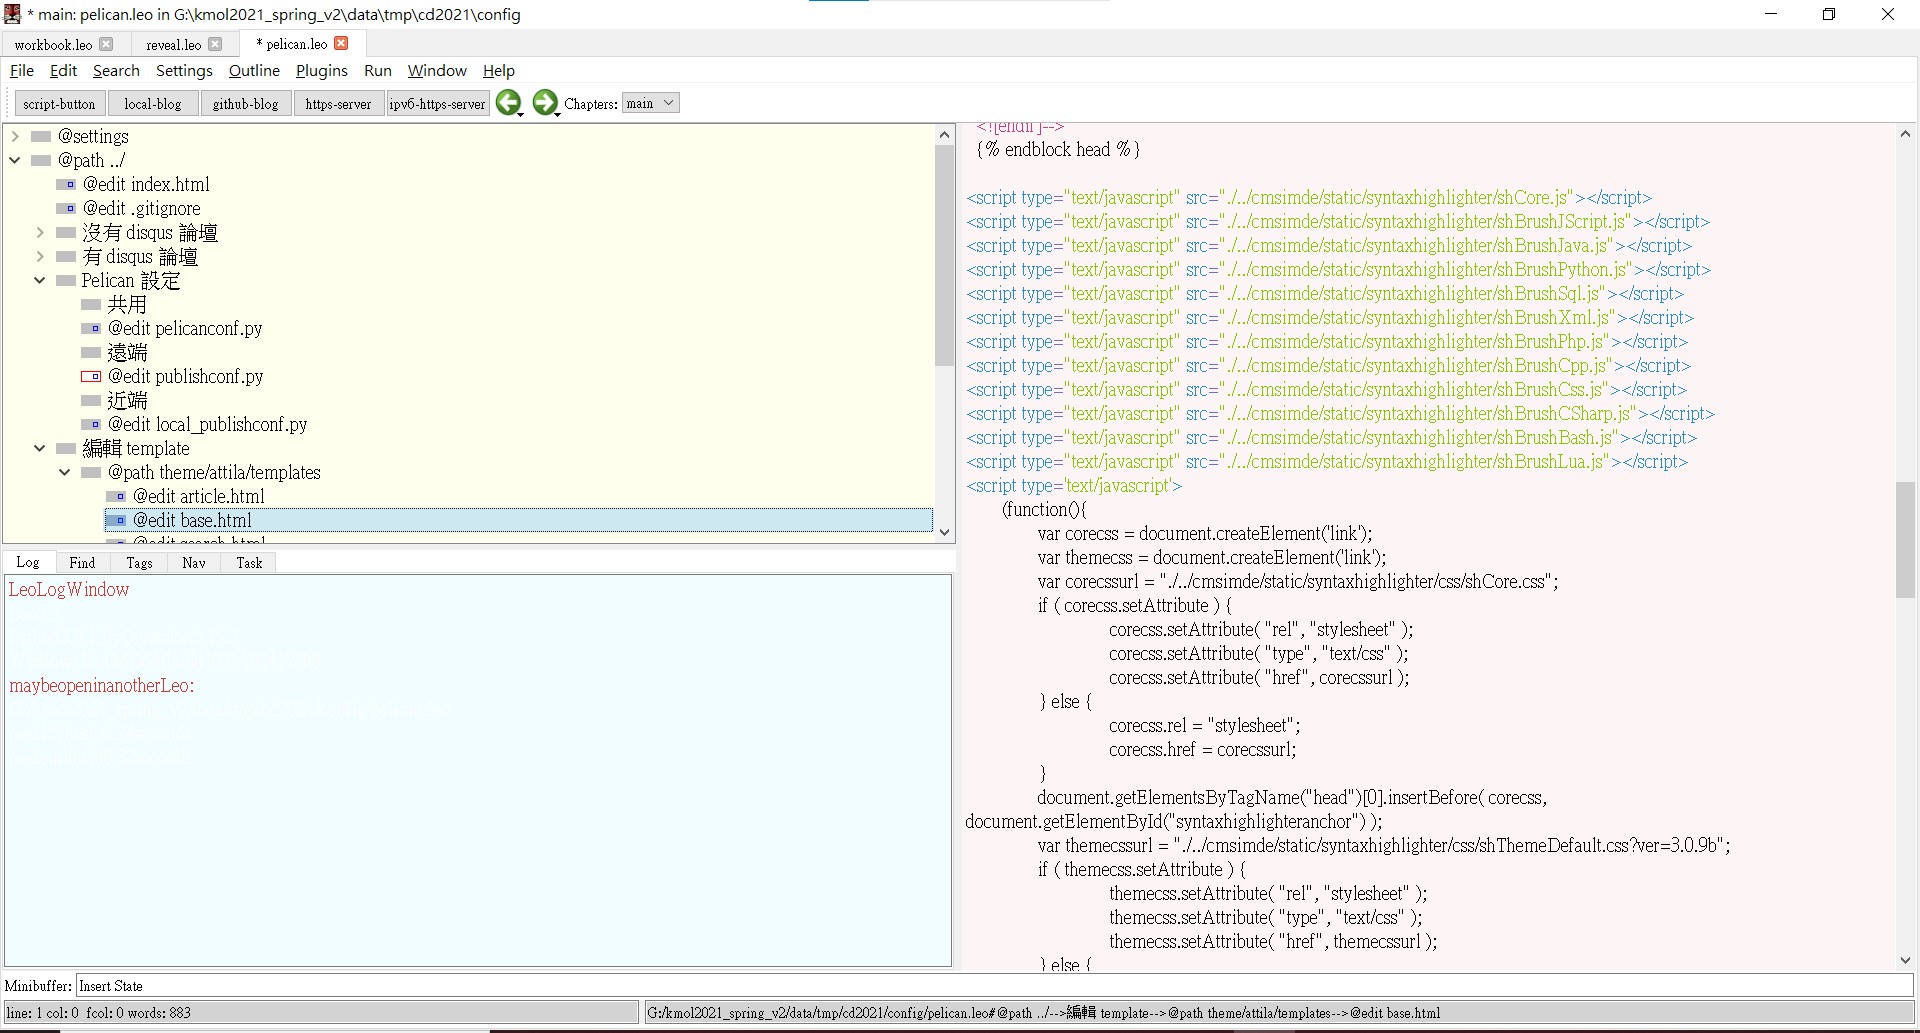Open the Search menu
Screen dimensions: 1920x1033
point(116,70)
